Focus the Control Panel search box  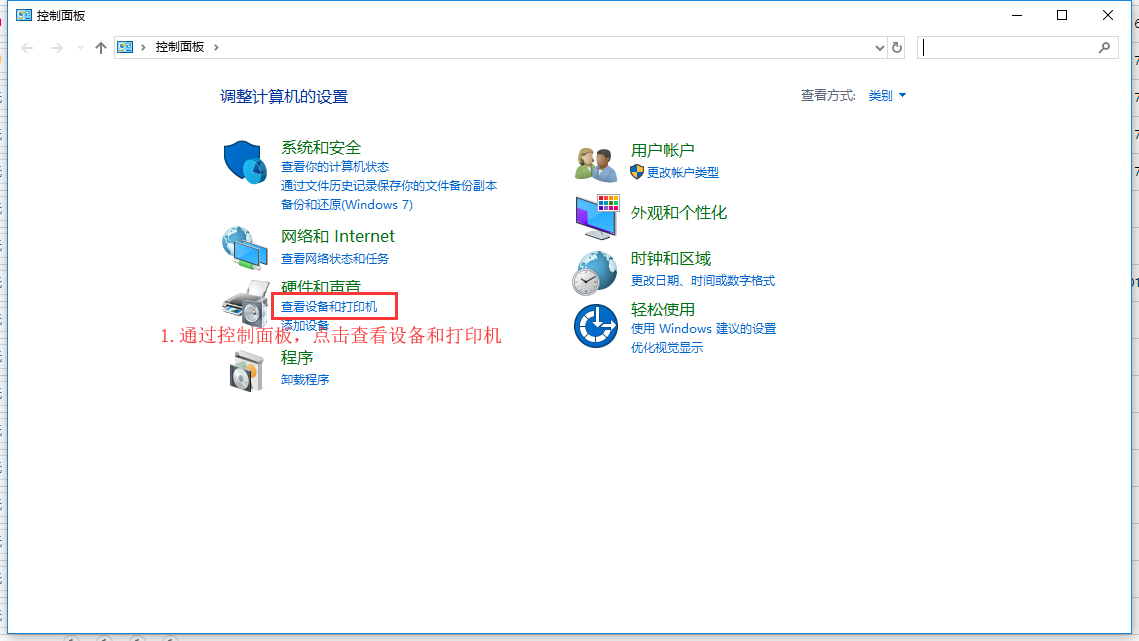pos(1017,48)
